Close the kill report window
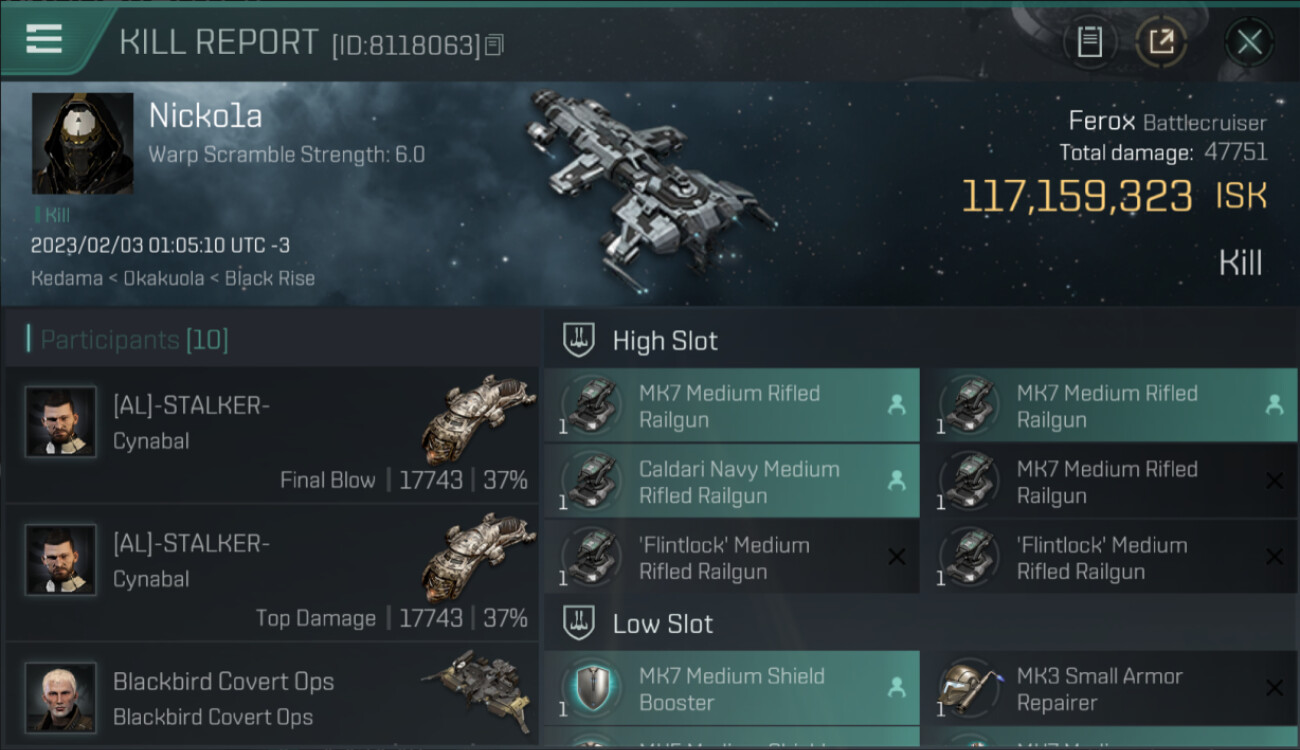This screenshot has width=1300, height=750. click(1248, 42)
